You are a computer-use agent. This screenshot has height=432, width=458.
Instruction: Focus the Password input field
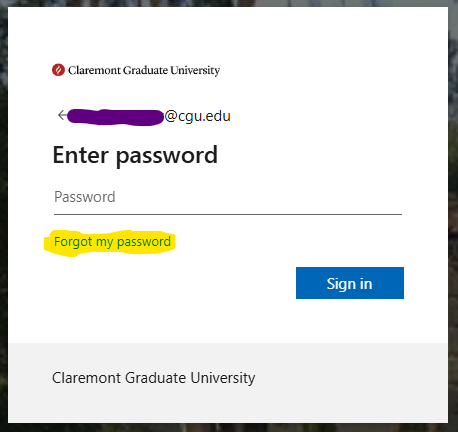228,197
